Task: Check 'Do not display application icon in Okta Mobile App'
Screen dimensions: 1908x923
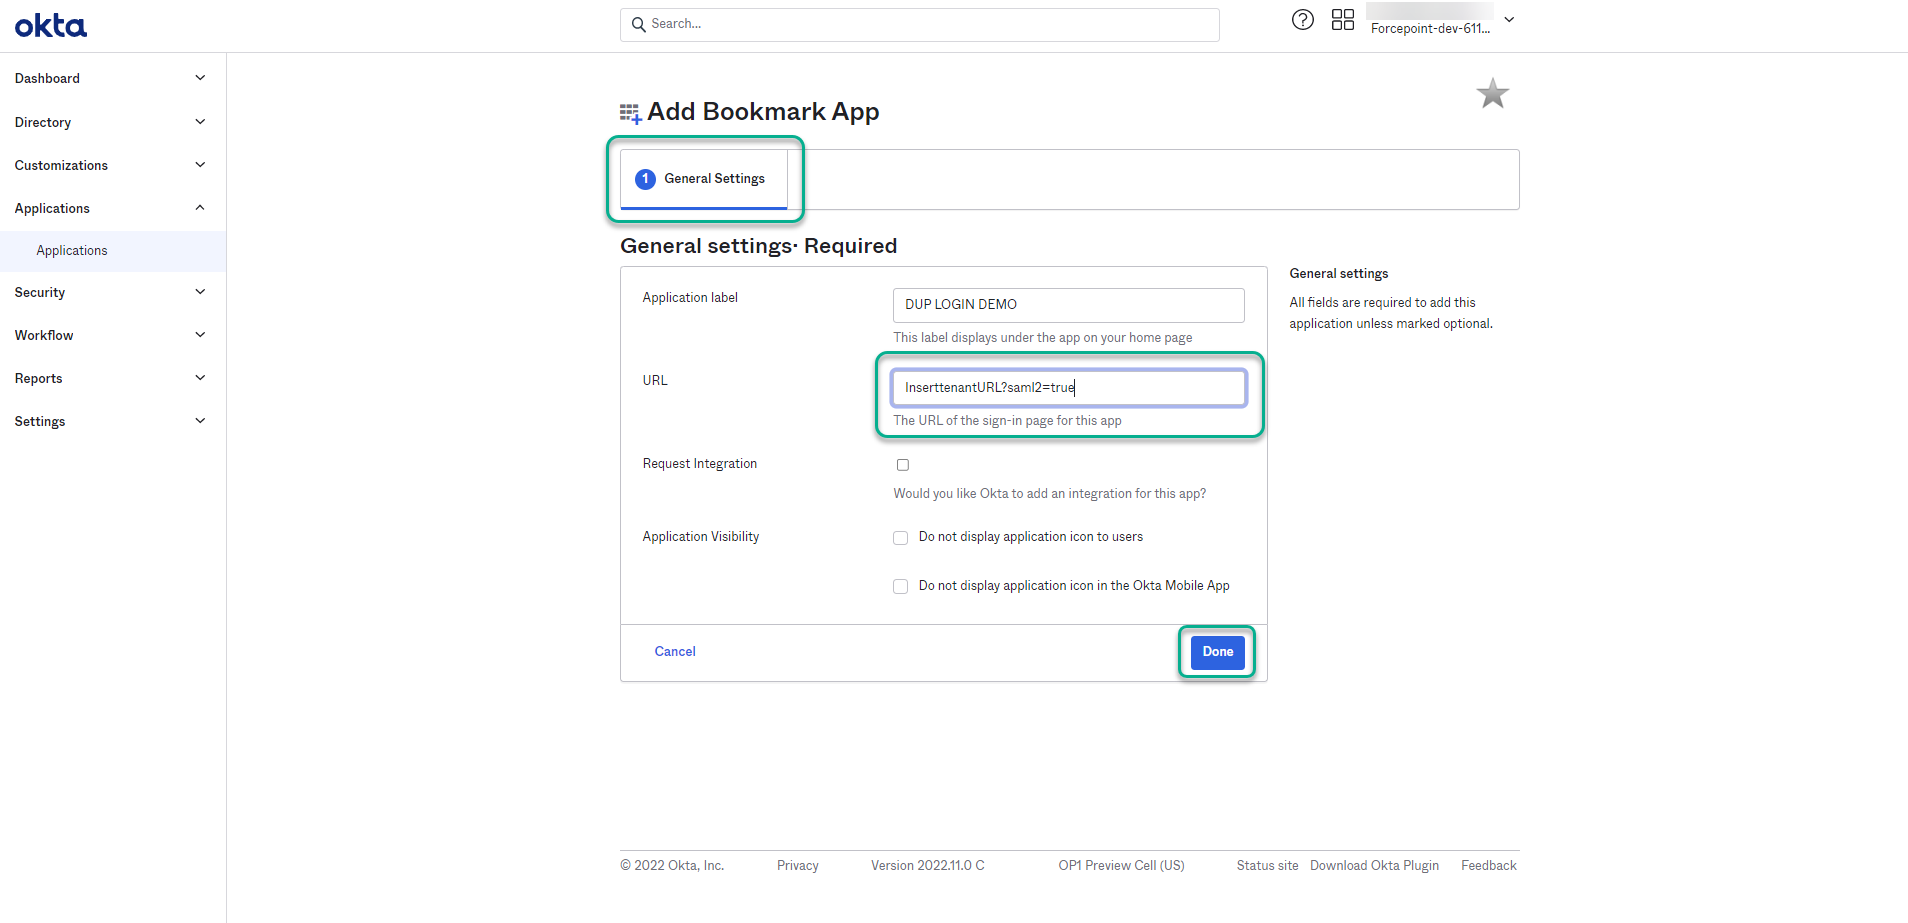Action: (x=900, y=586)
